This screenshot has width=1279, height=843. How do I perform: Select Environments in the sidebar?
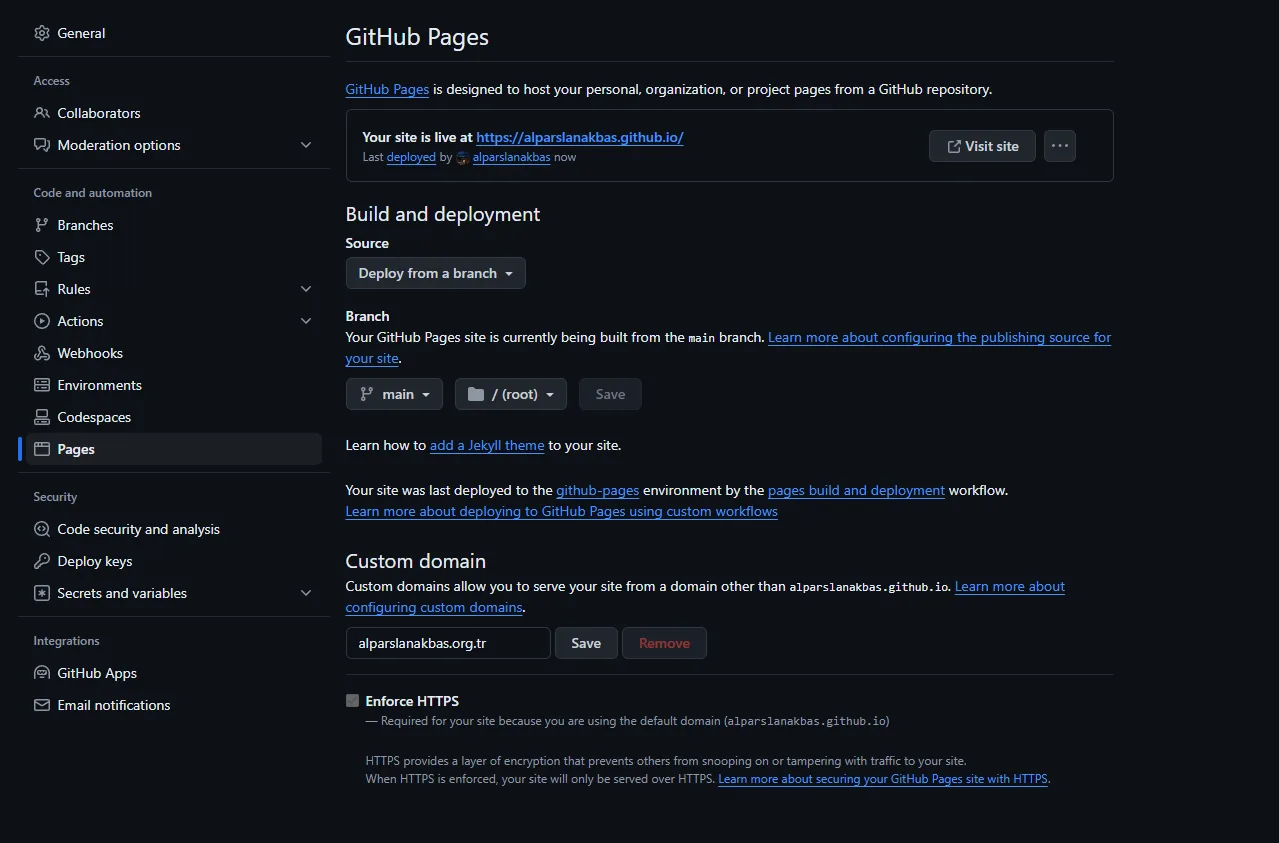tap(174, 385)
